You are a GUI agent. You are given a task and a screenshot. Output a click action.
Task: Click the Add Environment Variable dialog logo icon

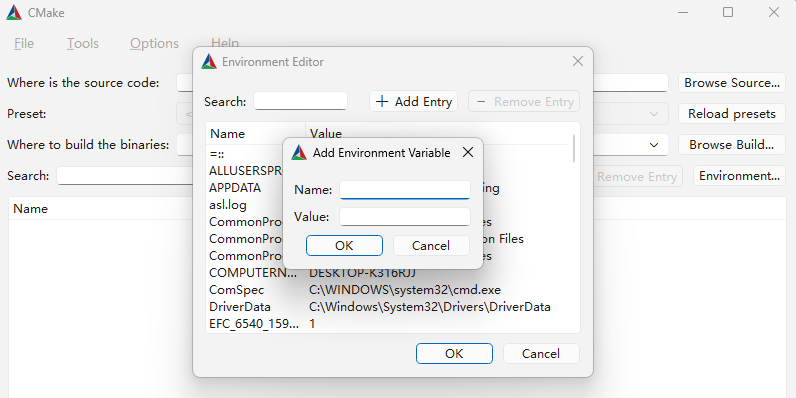(x=299, y=152)
